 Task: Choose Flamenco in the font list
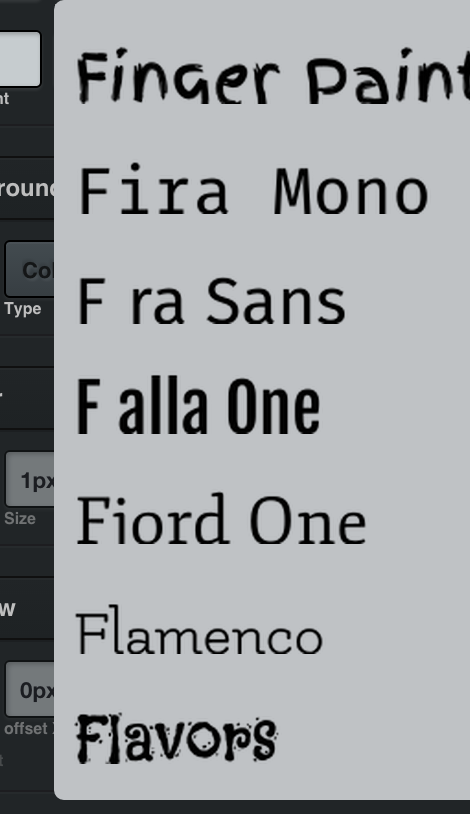coord(199,630)
